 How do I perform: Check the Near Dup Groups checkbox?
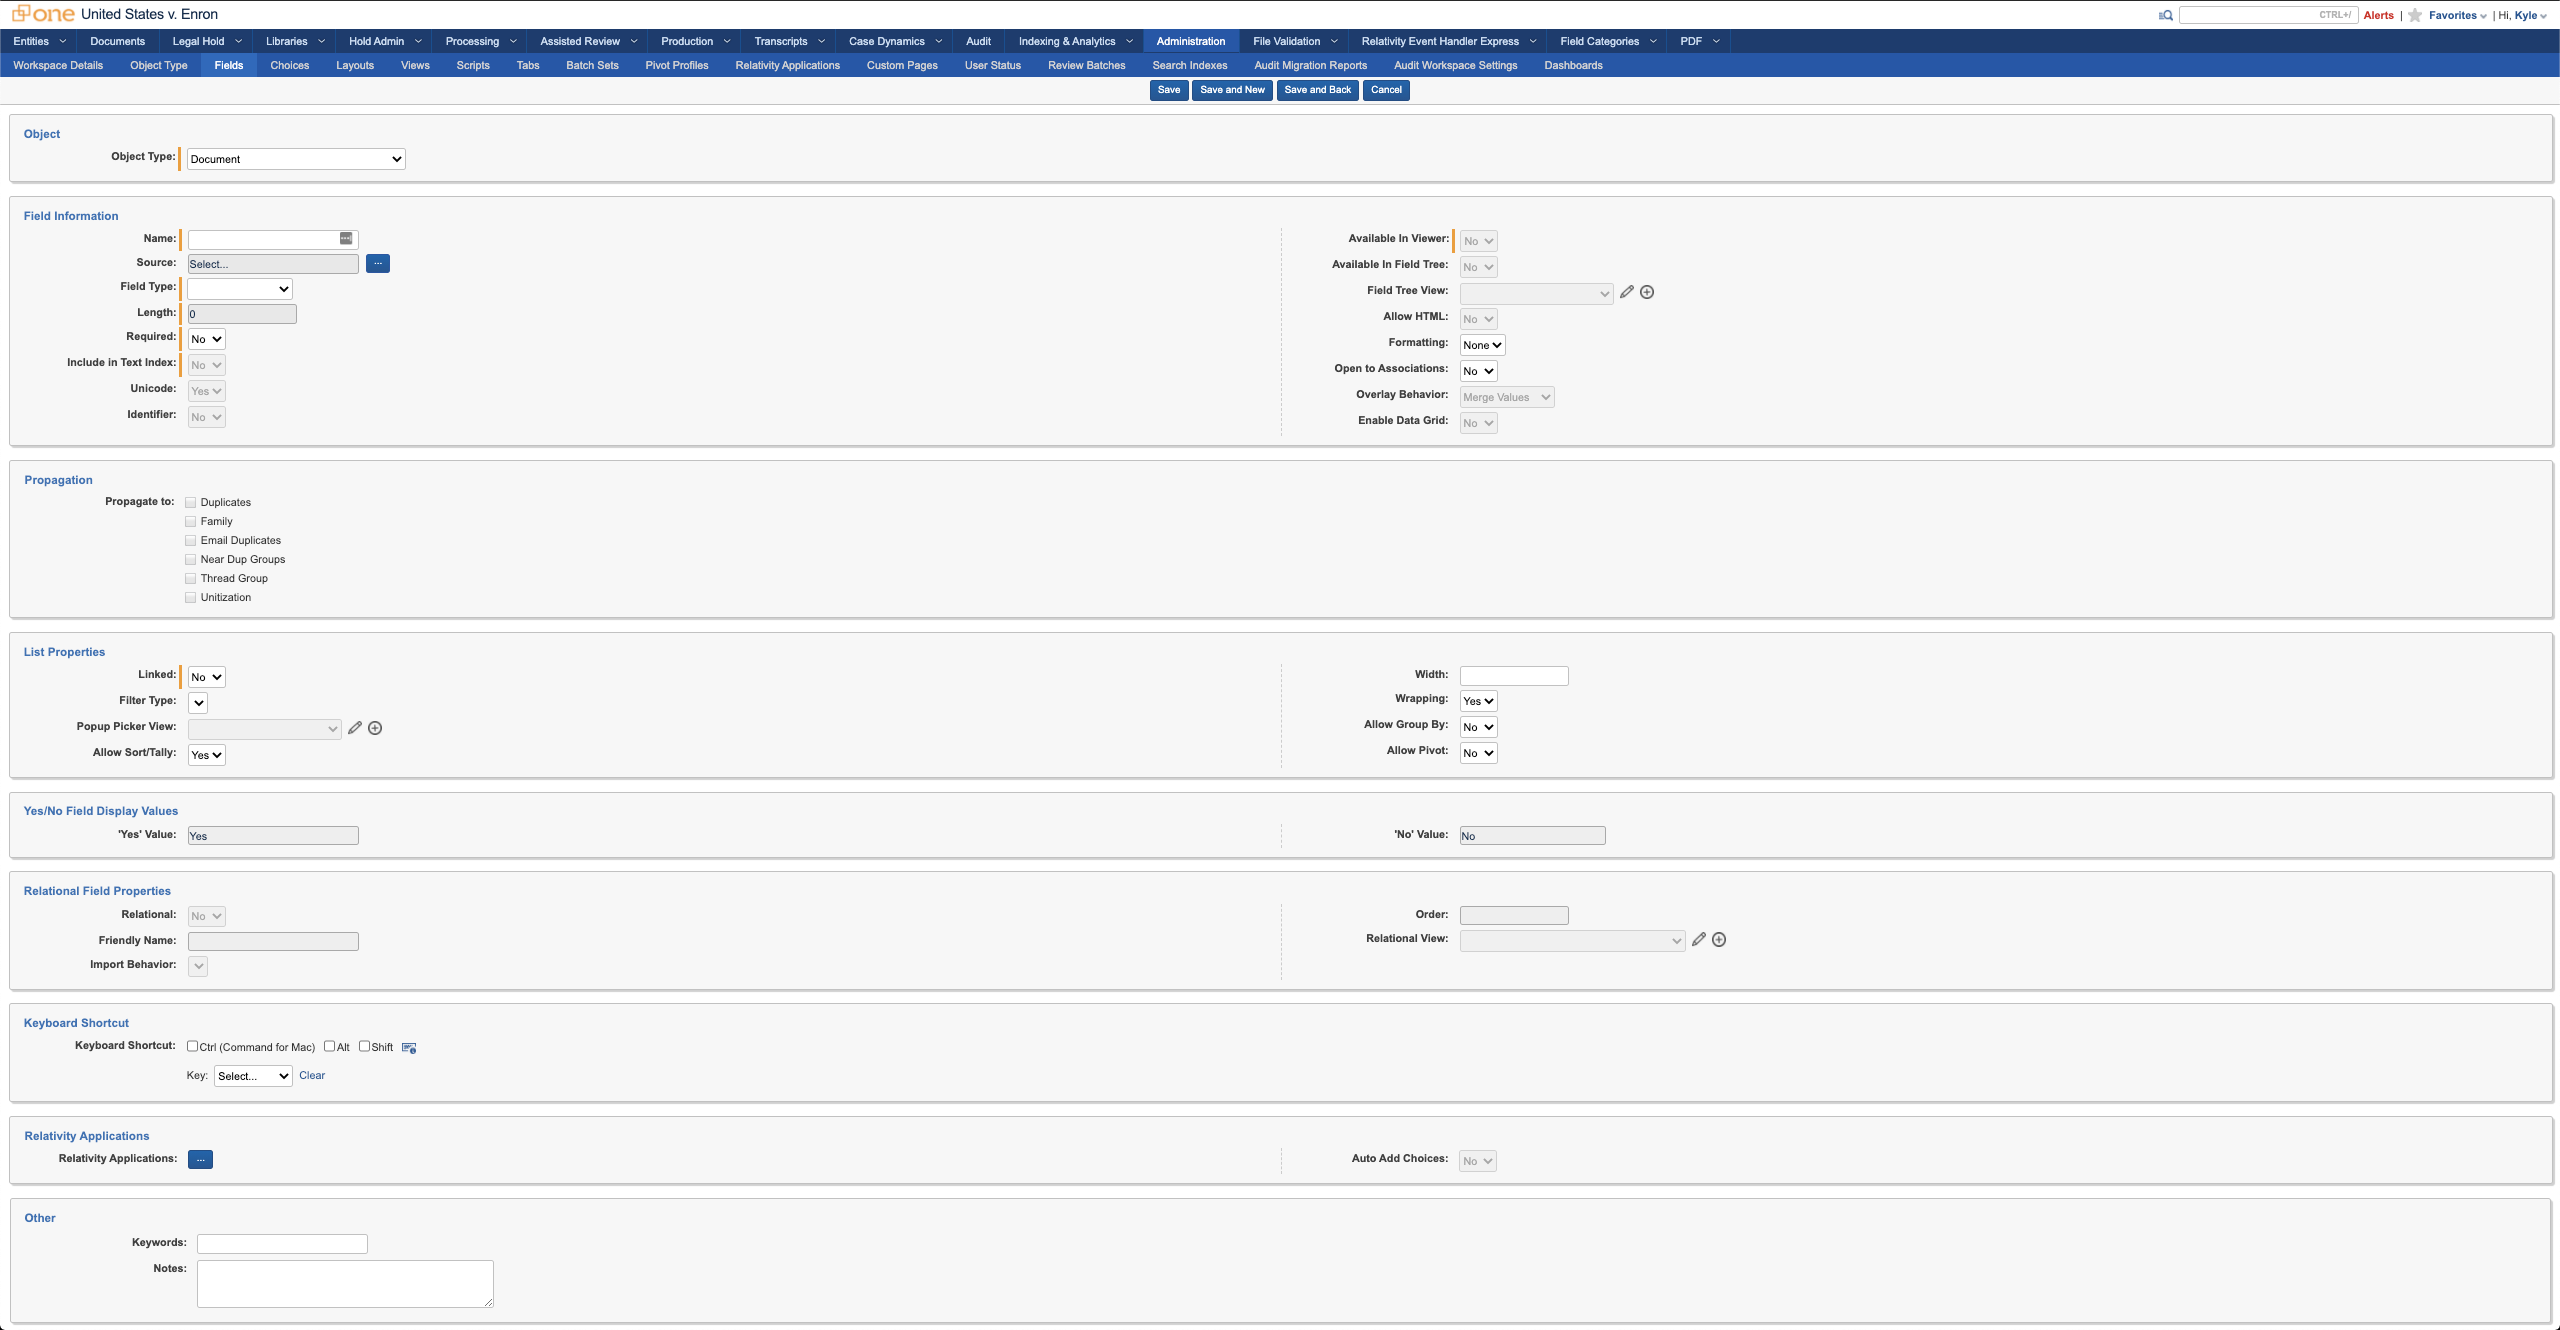(191, 560)
